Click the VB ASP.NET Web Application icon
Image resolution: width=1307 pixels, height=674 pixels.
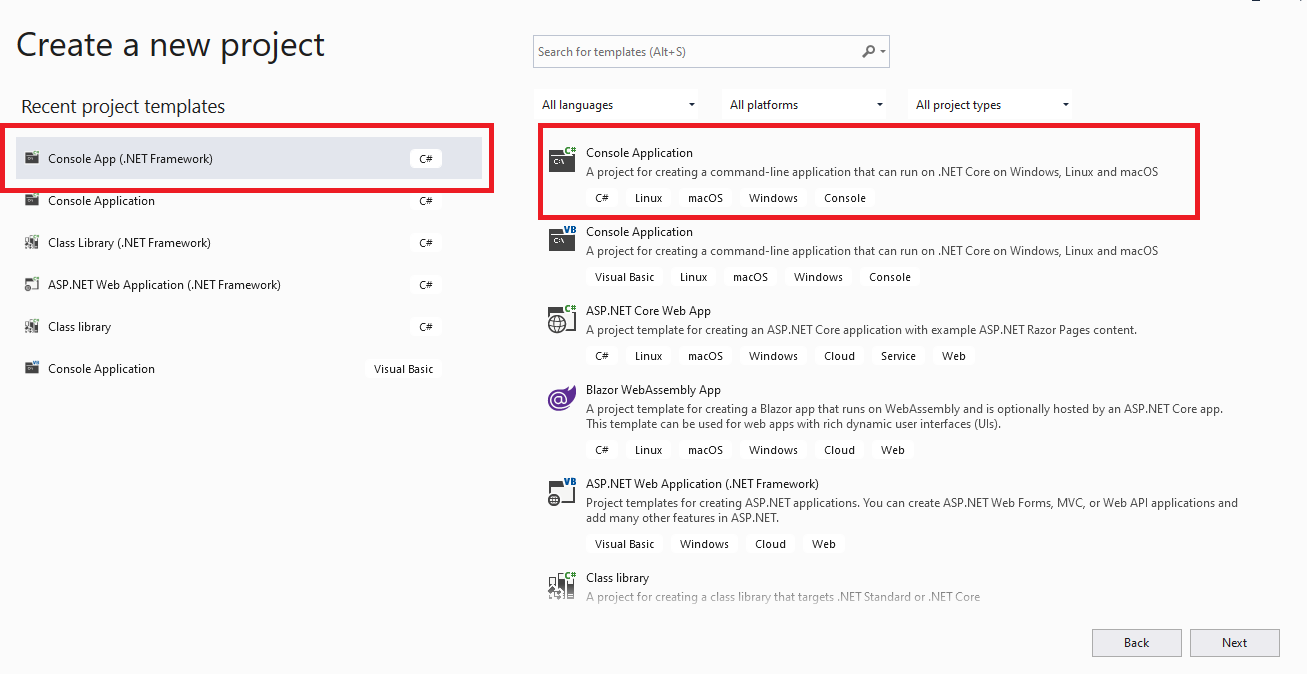561,491
